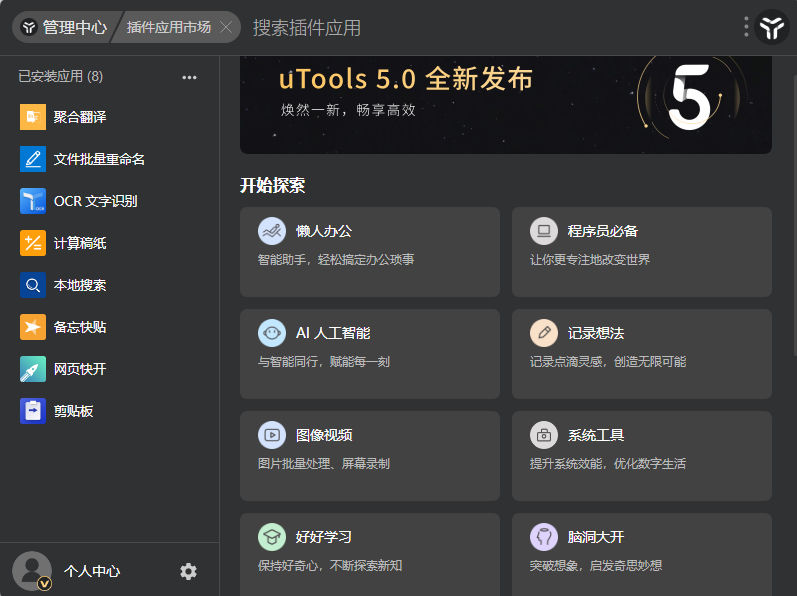Open the 系统工具 category card
Image resolution: width=797 pixels, height=596 pixels.
[642, 456]
